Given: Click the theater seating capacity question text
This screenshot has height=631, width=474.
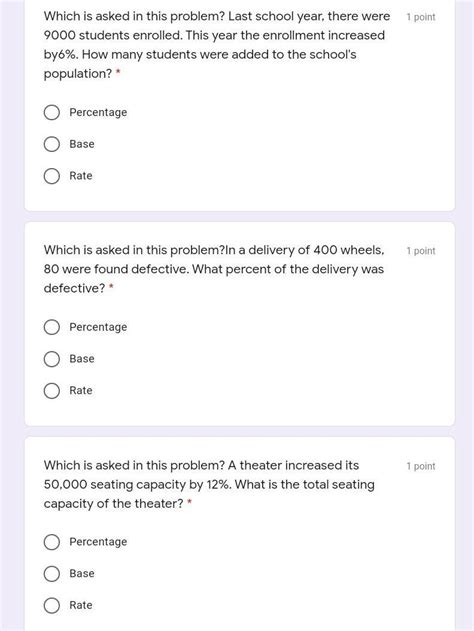Looking at the screenshot, I should (x=209, y=485).
